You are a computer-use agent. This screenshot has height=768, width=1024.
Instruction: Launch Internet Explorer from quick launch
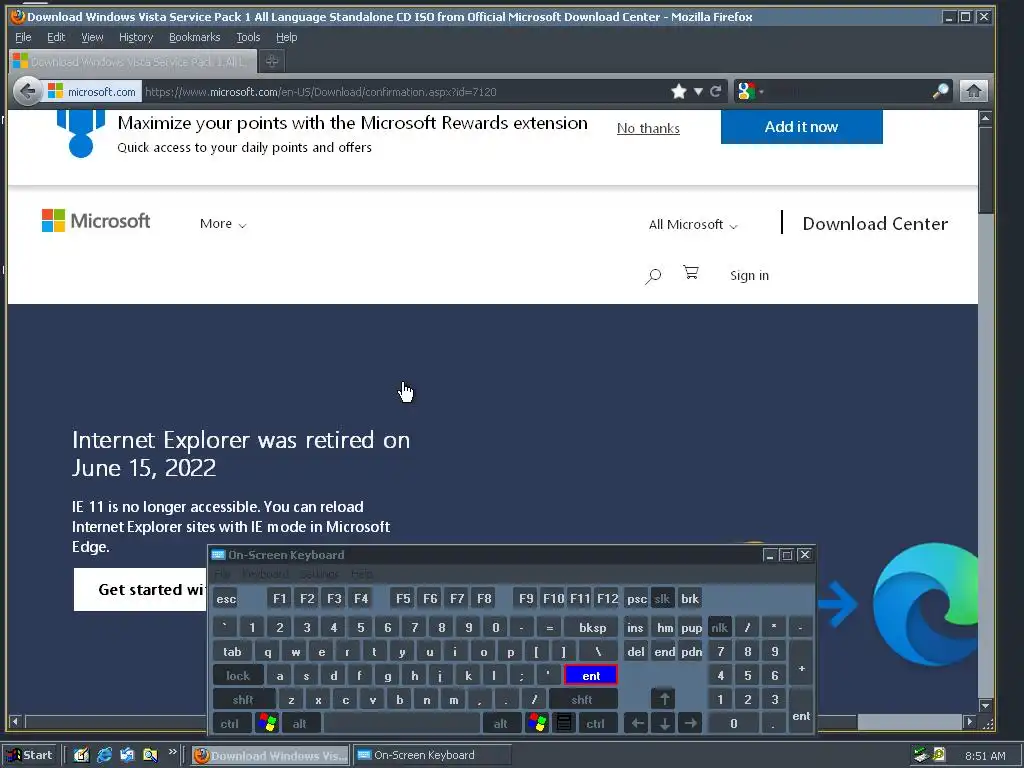click(x=104, y=755)
